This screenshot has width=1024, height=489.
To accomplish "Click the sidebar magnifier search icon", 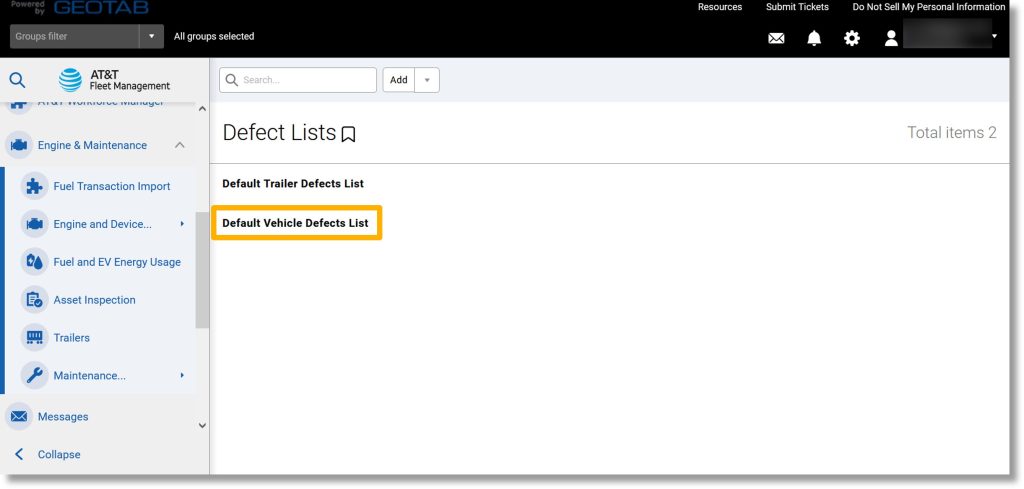I will [18, 80].
